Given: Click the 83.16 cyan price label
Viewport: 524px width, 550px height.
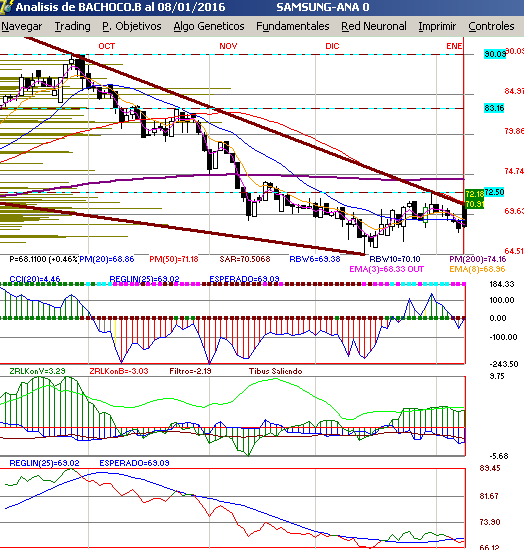Looking at the screenshot, I should tap(494, 108).
